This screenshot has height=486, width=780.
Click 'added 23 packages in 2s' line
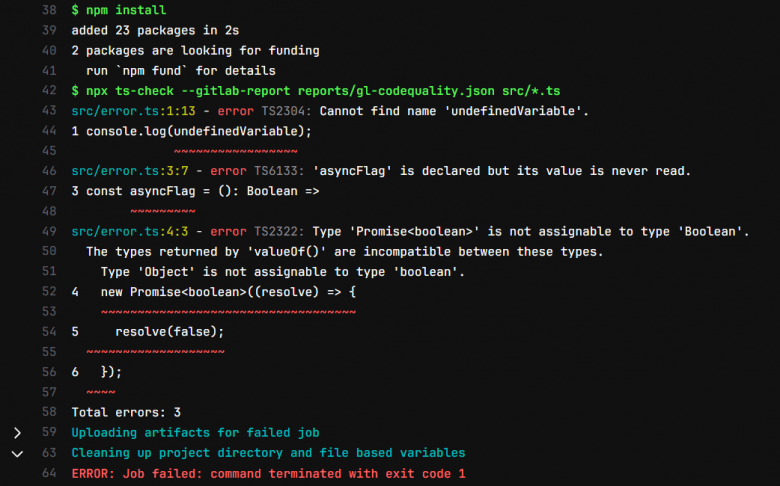click(155, 30)
